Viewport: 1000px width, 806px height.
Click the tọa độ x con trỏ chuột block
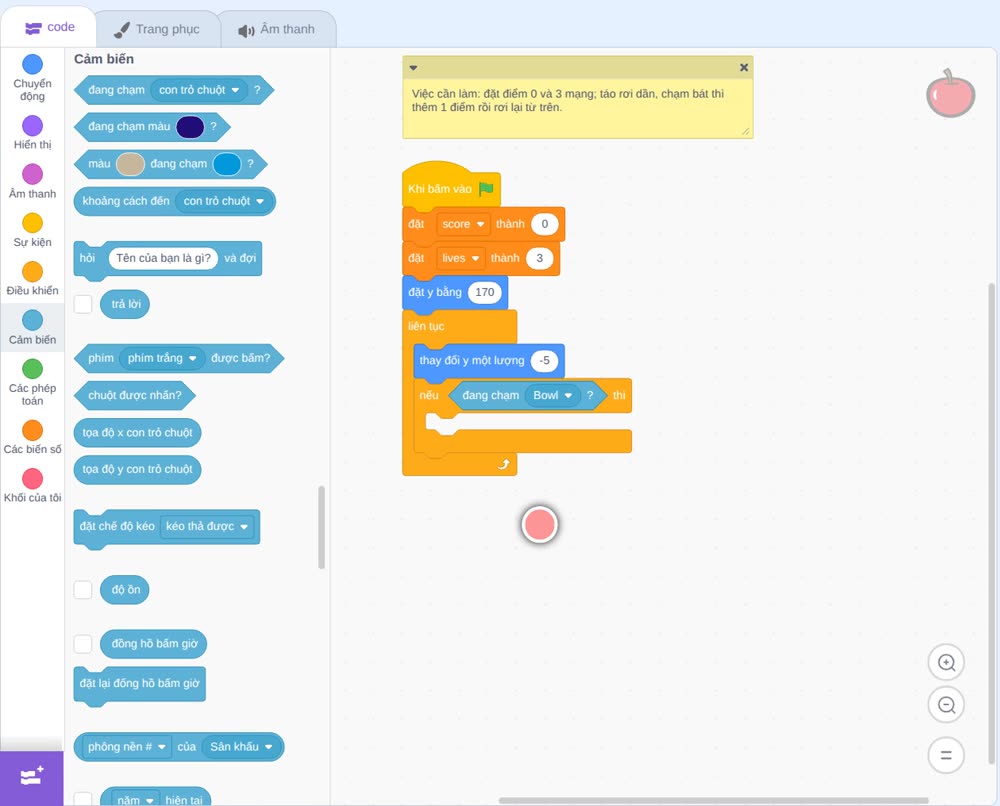[137, 432]
